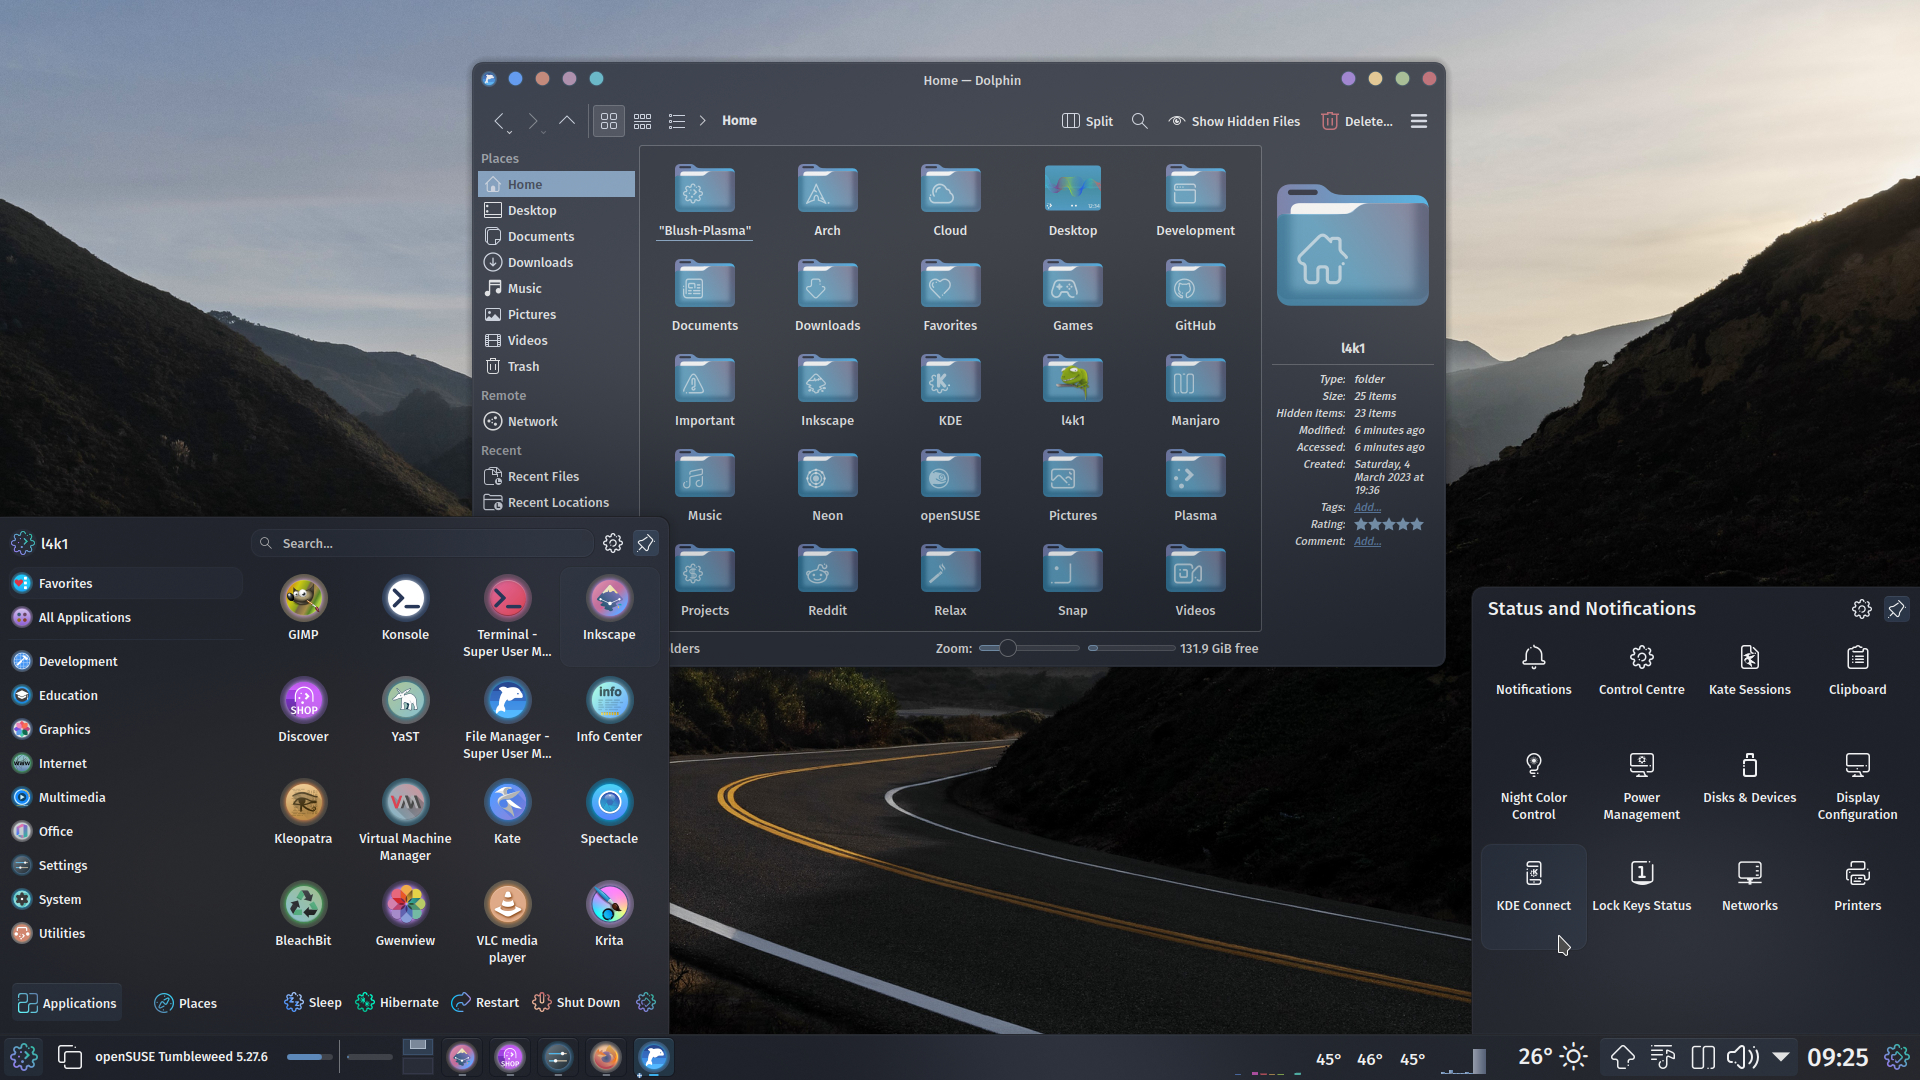1920x1080 pixels.
Task: Open Clipboard applet in system tray popup
Action: click(1857, 670)
